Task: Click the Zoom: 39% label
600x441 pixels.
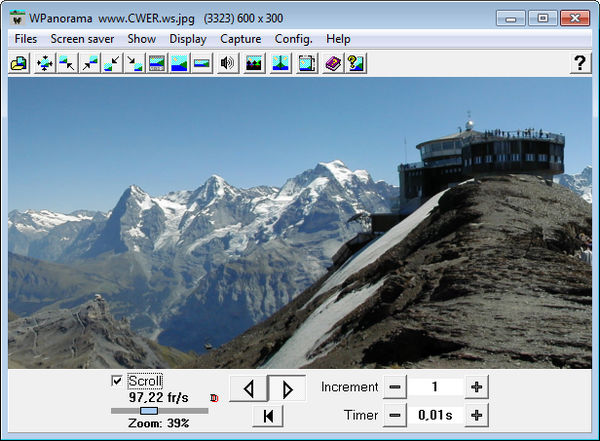Action: tap(159, 423)
